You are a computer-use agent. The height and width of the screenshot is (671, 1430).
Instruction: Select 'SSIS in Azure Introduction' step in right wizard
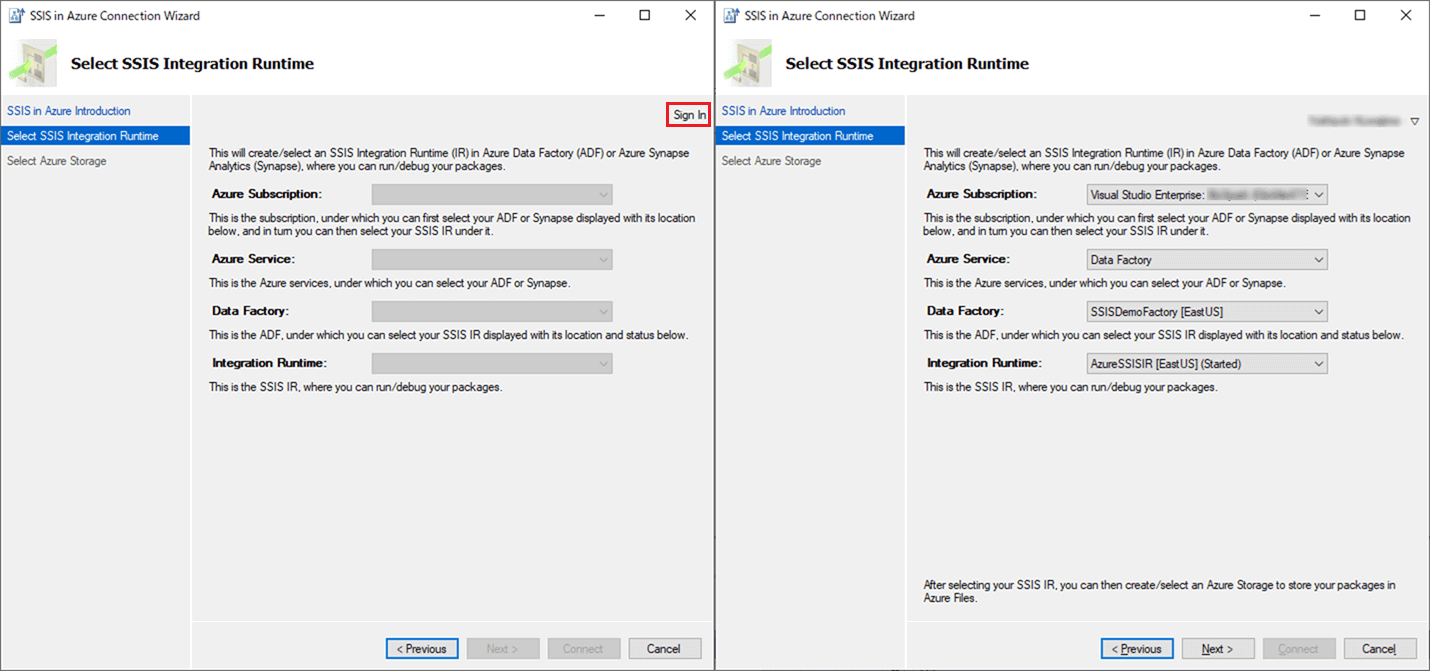pyautogui.click(x=784, y=111)
